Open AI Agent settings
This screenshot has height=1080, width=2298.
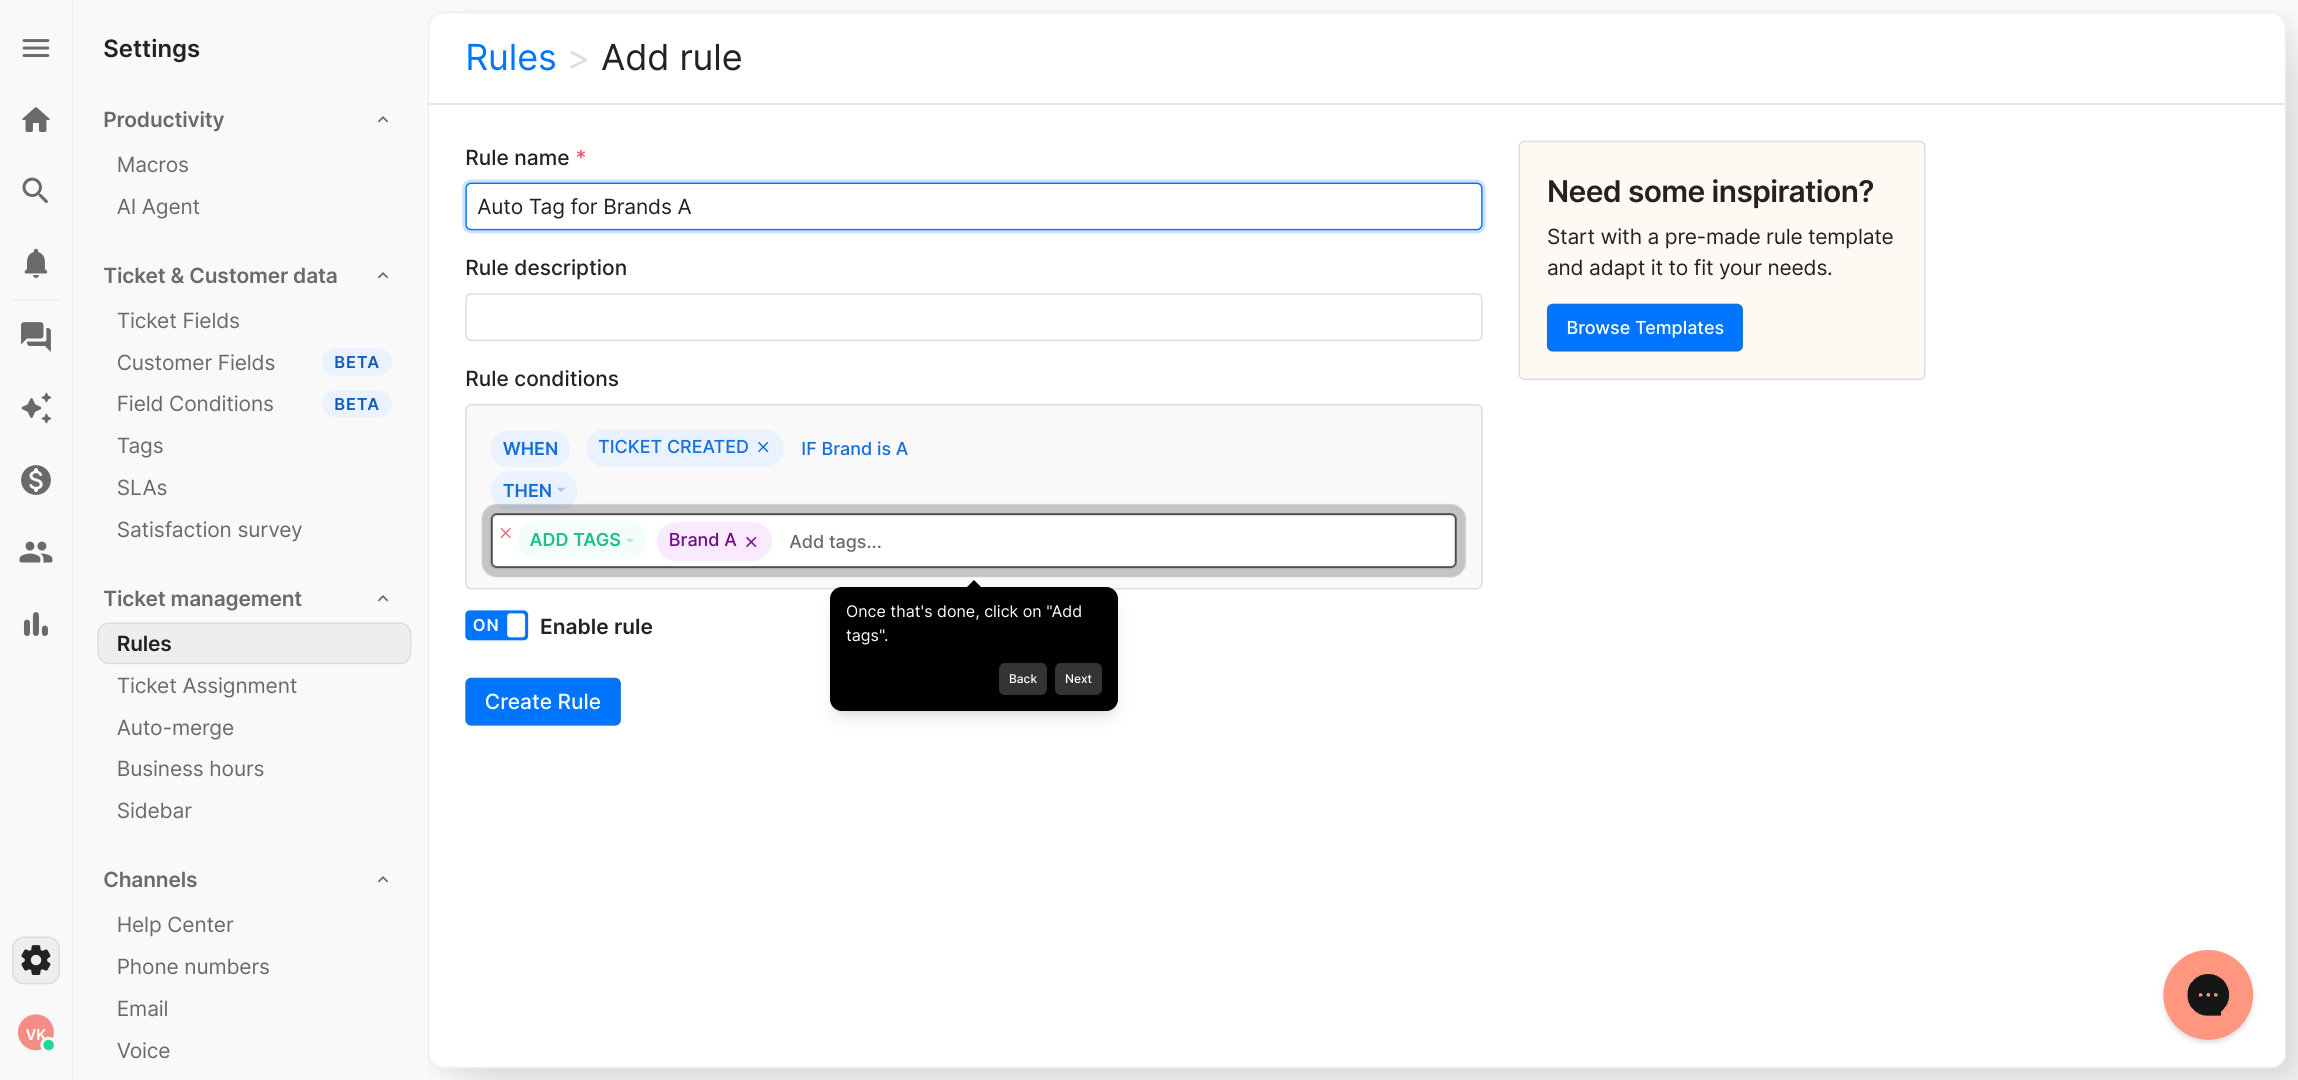pyautogui.click(x=158, y=207)
